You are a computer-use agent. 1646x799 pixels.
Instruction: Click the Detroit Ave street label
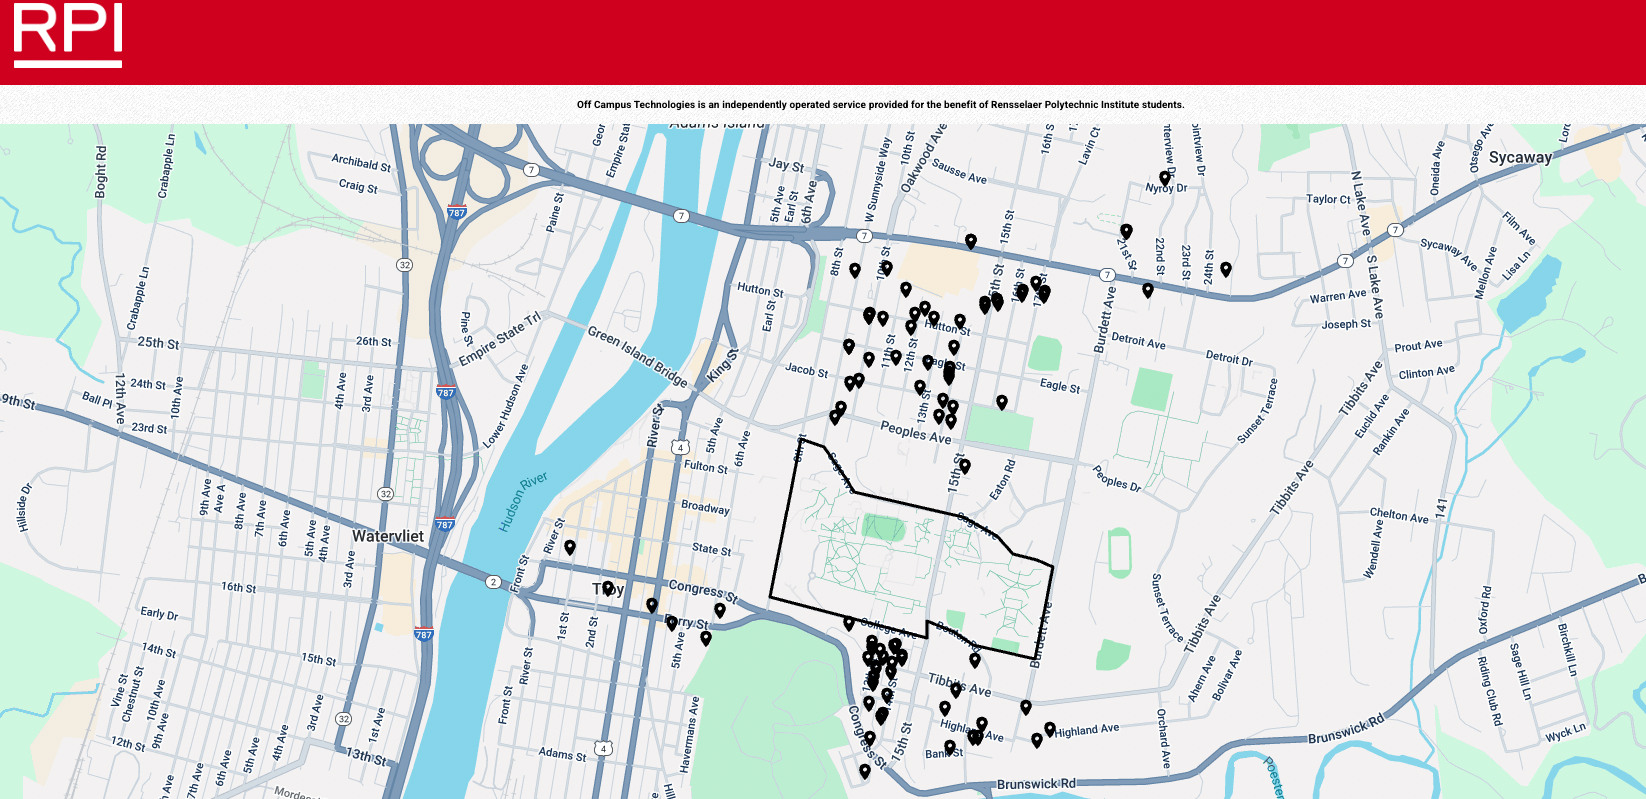(1138, 341)
